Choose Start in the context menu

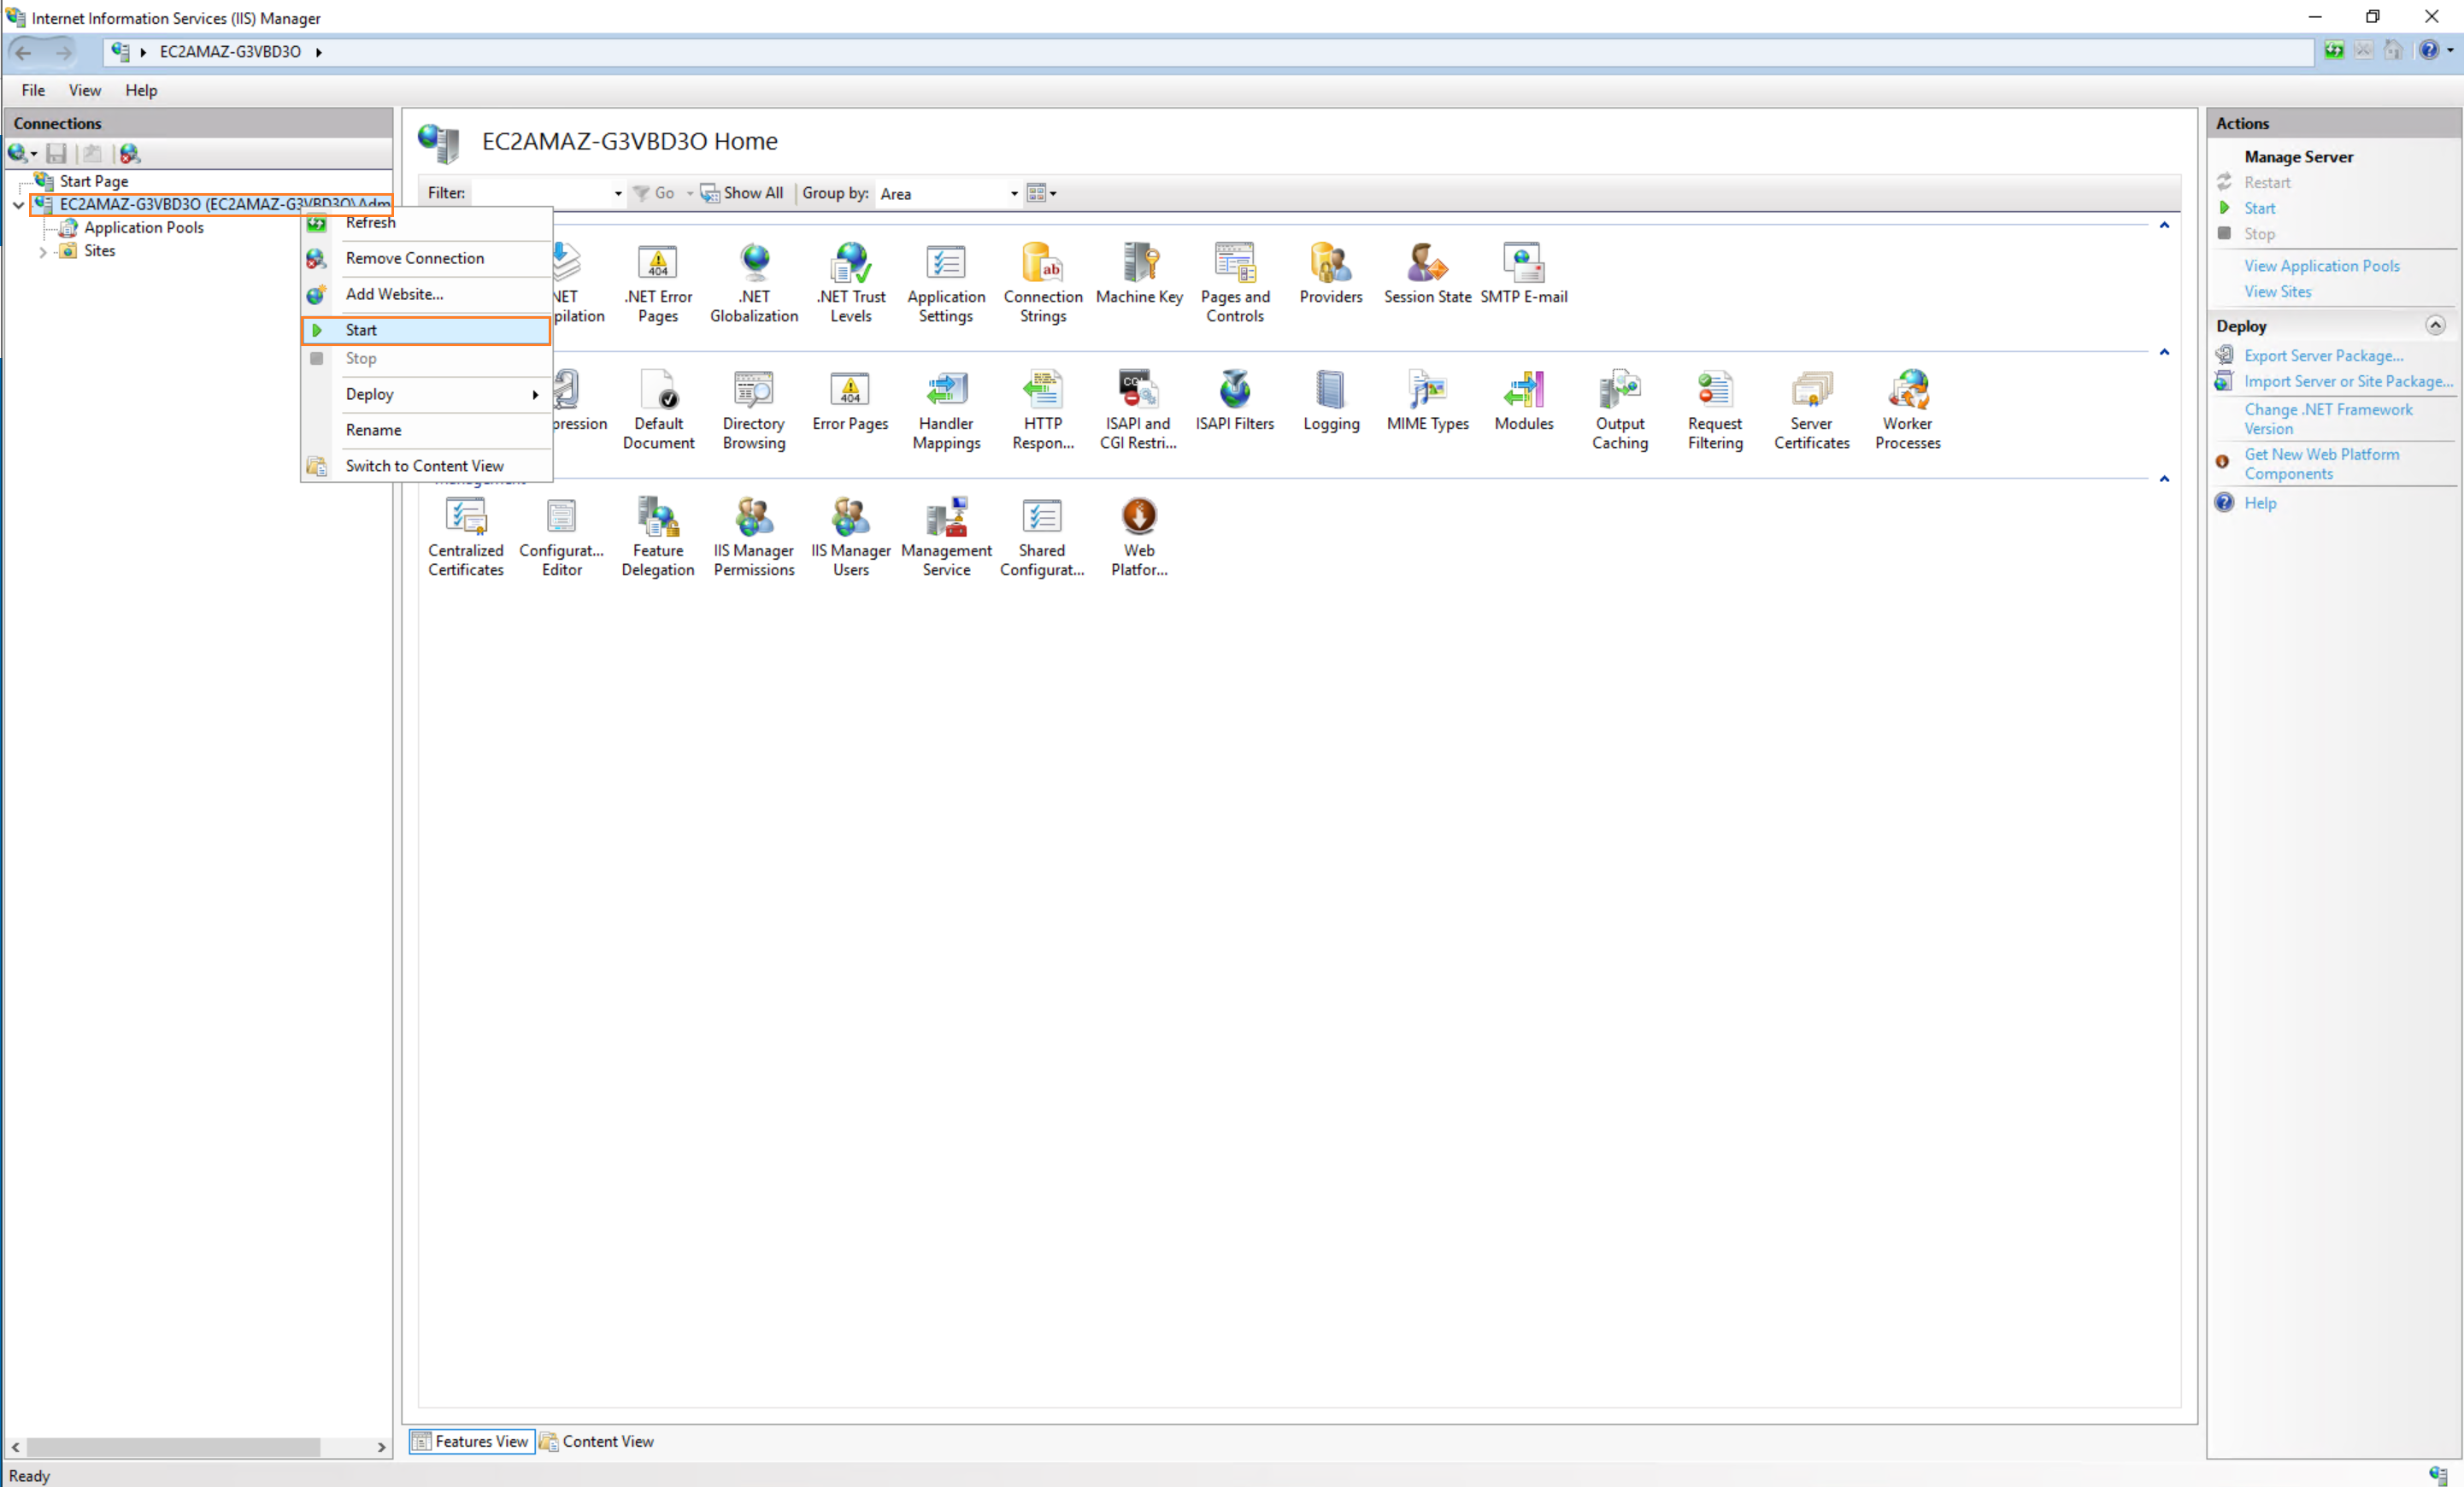pyautogui.click(x=426, y=330)
